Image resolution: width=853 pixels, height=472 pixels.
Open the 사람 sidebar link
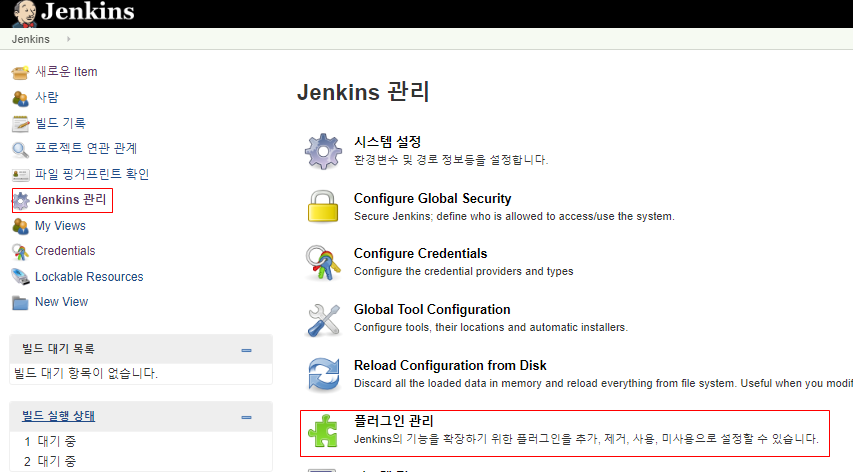pos(47,97)
